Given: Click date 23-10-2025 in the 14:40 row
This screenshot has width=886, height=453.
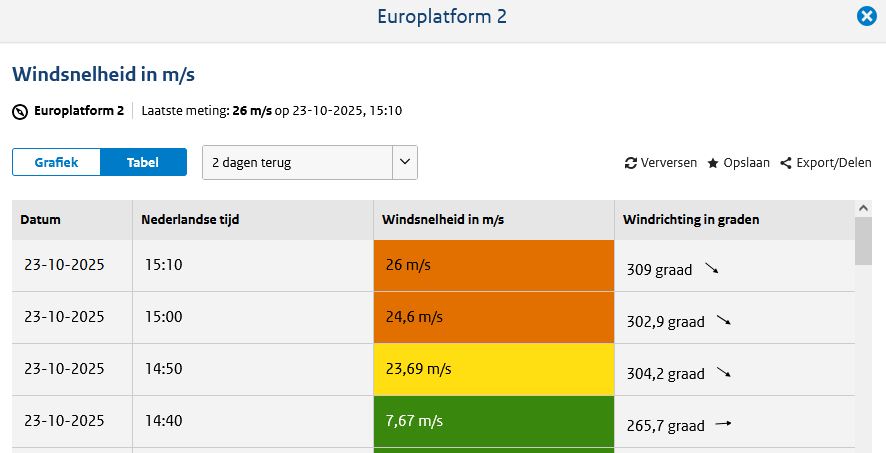Looking at the screenshot, I should point(64,420).
